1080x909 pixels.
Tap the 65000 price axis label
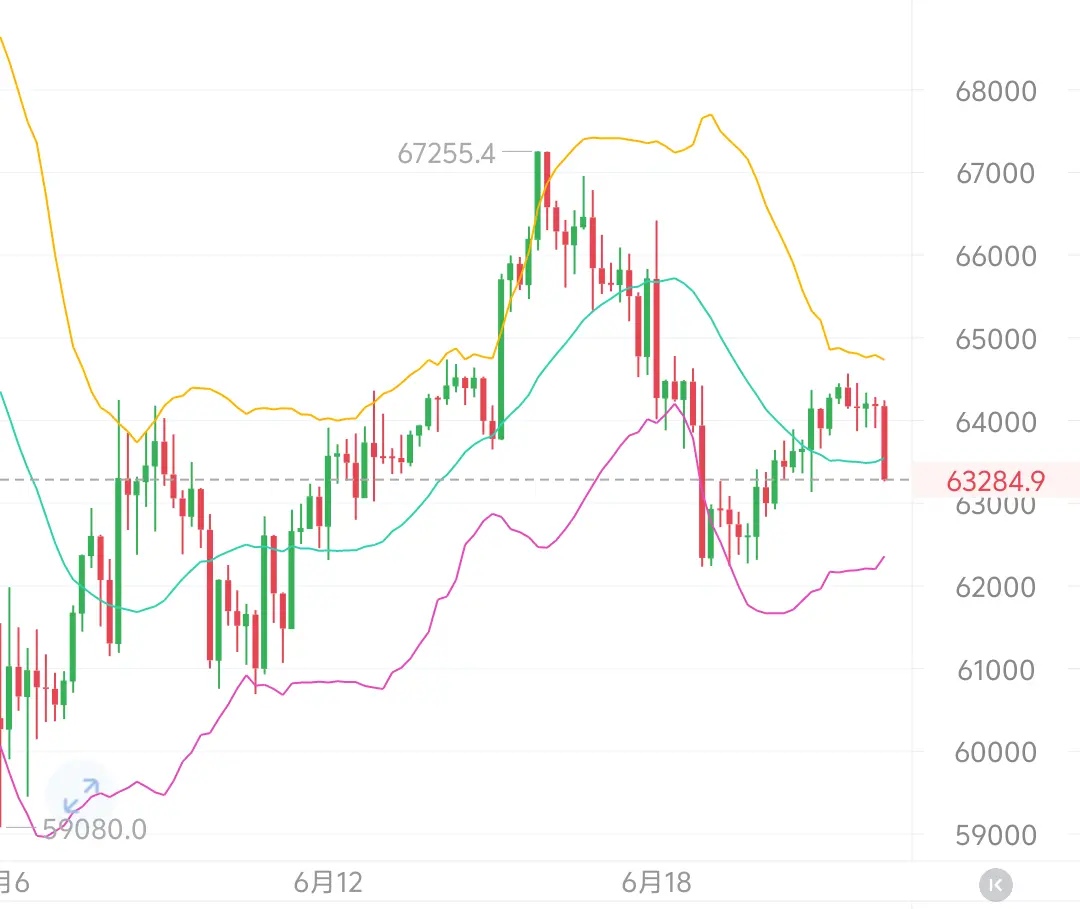click(x=995, y=339)
